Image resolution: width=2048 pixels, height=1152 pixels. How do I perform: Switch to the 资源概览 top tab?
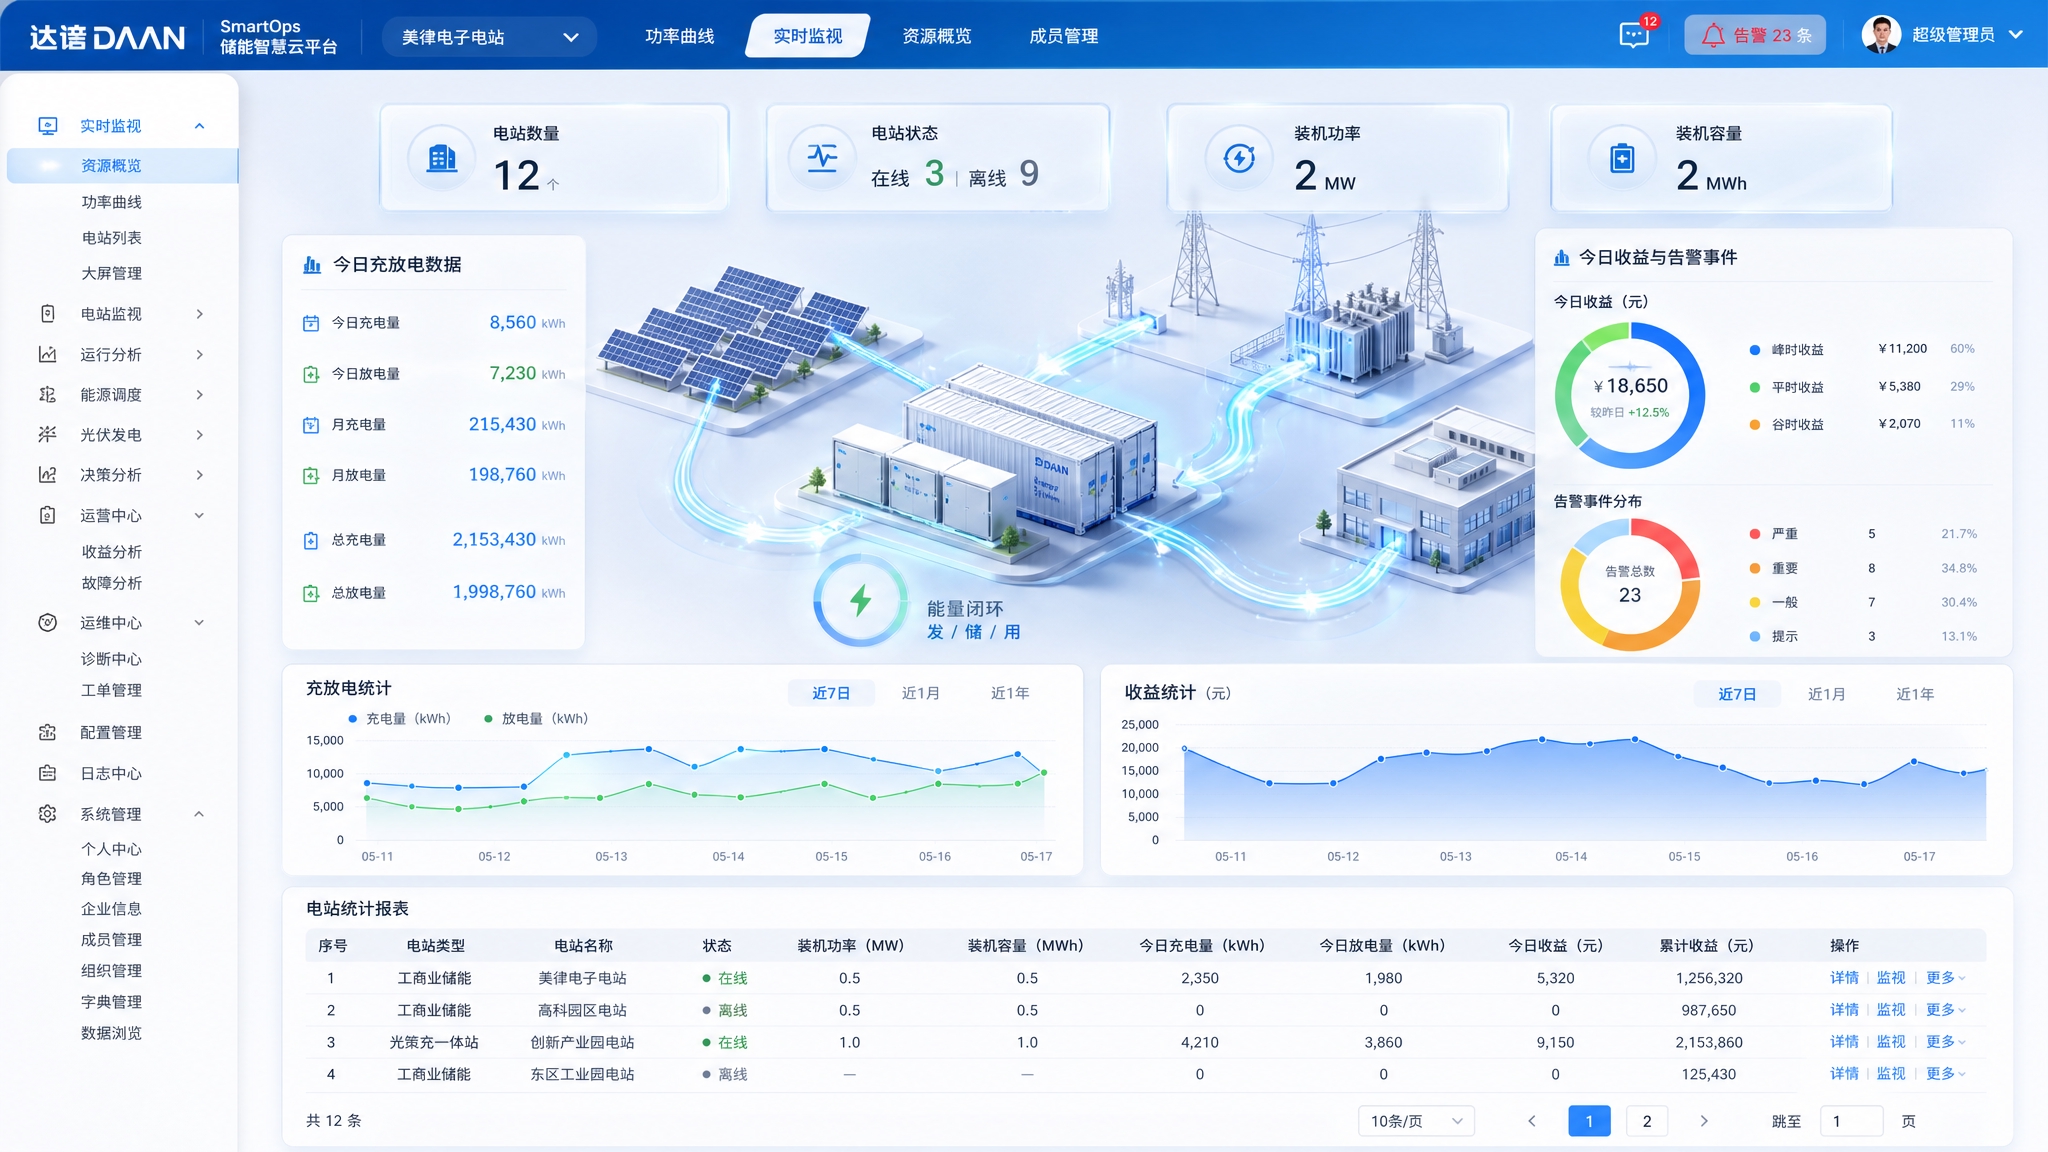pos(937,36)
